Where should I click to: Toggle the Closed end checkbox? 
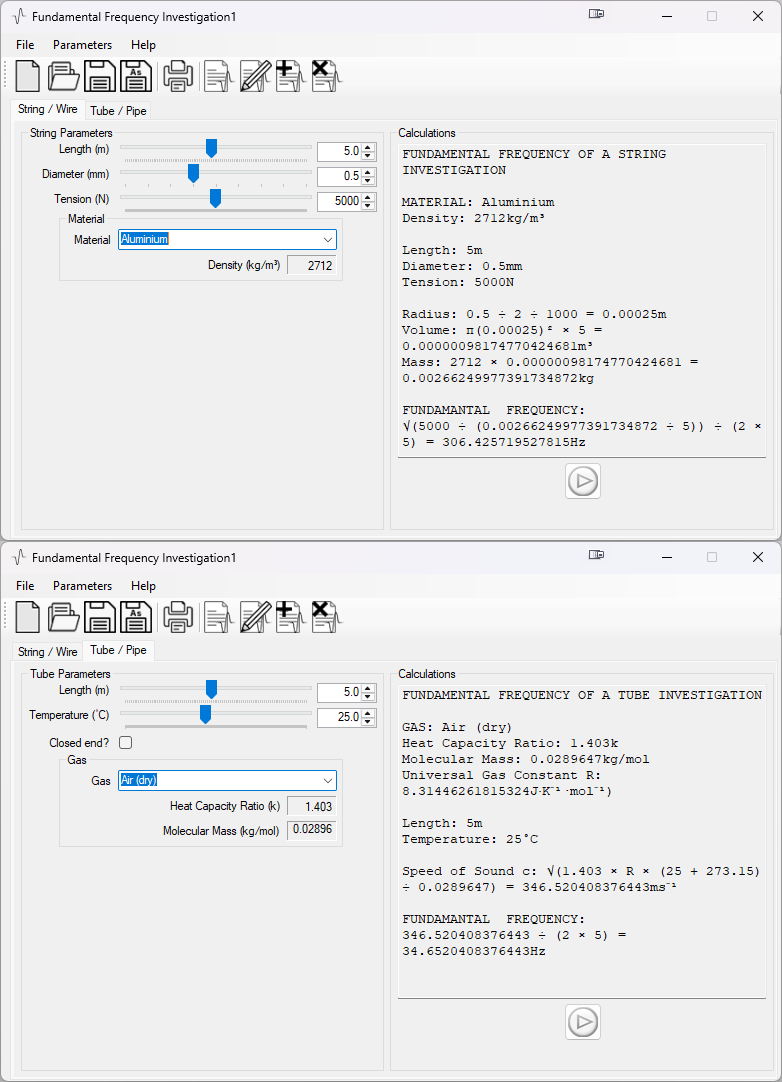126,743
